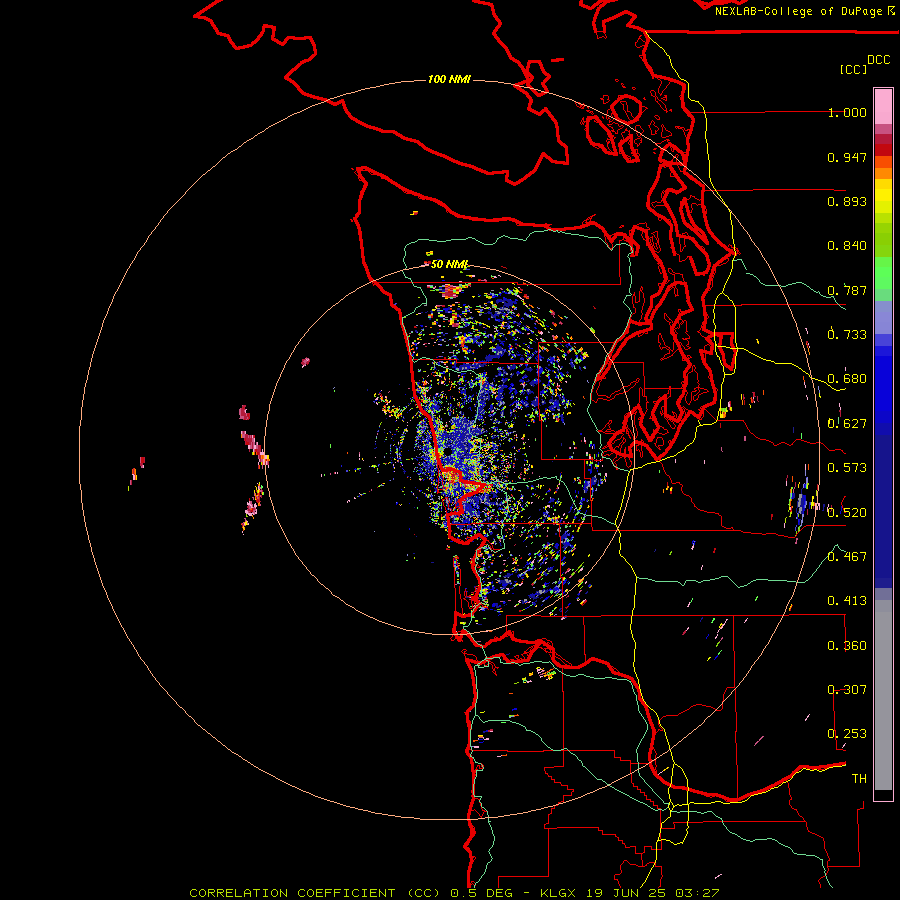Screen dimensions: 900x900
Task: Select the 0.307 scale value
Action: pos(847,690)
